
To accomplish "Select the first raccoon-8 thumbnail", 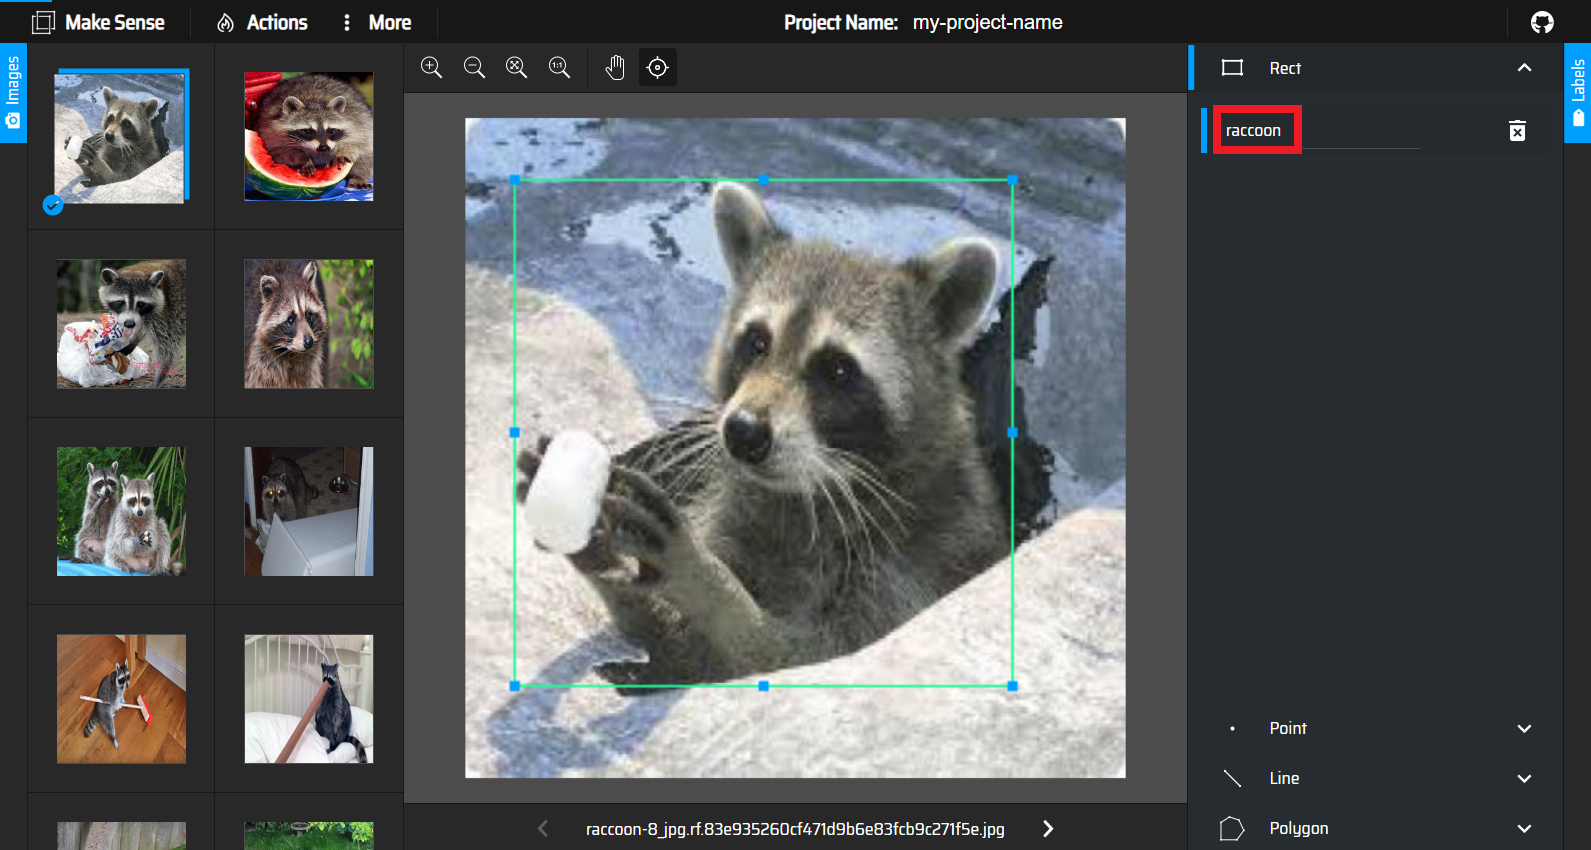I will 121,136.
